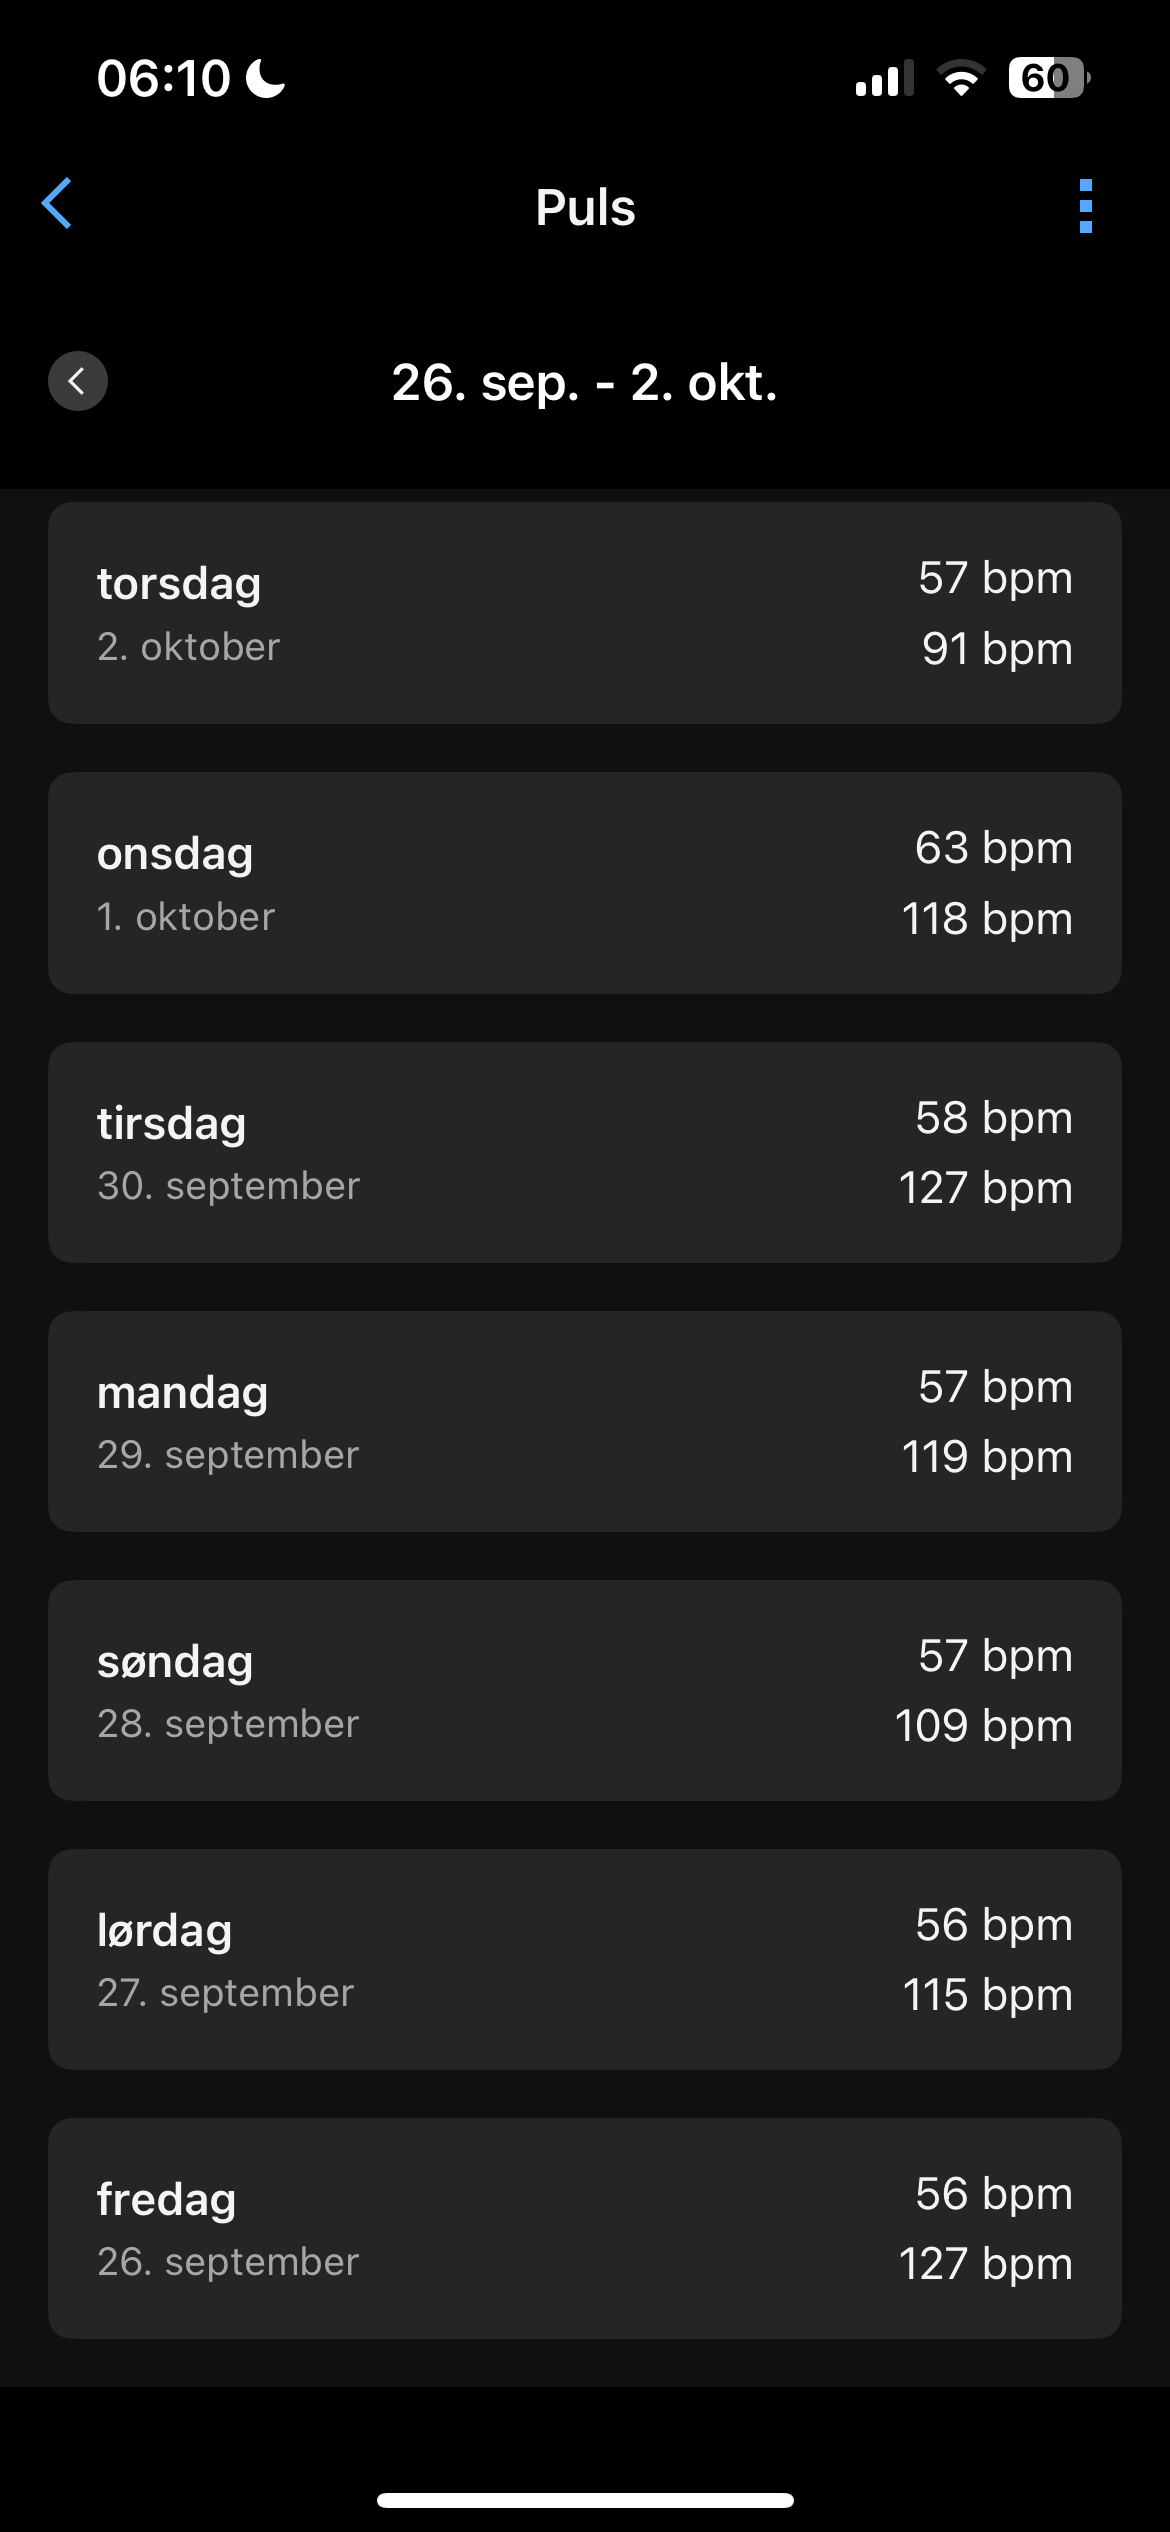Open torsdag 2. oktober entry

click(584, 613)
